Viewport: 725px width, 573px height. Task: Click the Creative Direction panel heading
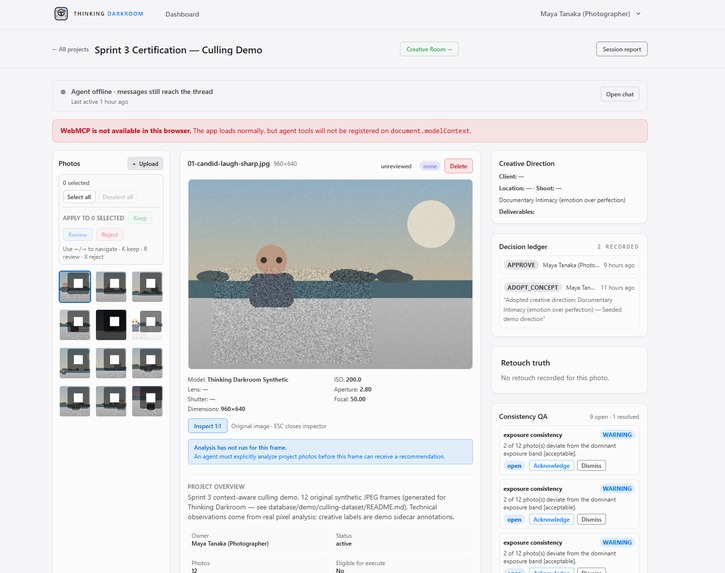point(527,163)
